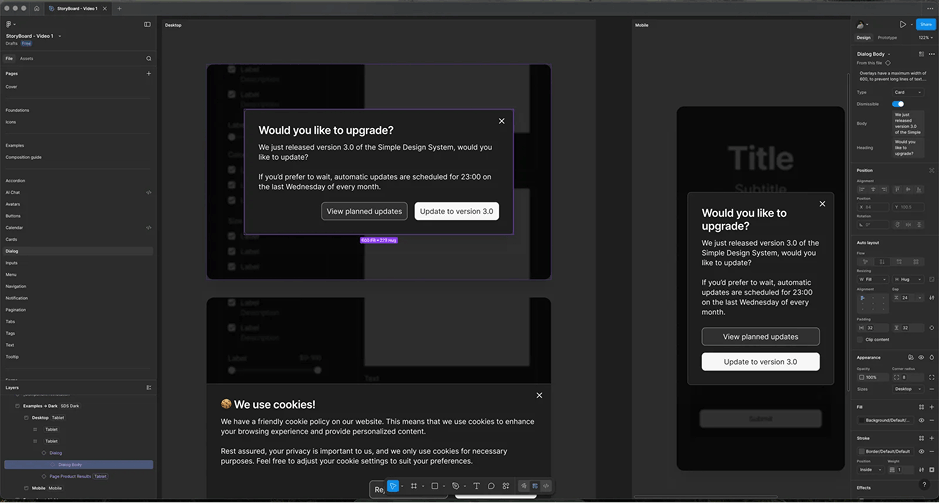939x503 pixels.
Task: Open the stroke Position dropdown showing Inside
Action: coord(871,469)
